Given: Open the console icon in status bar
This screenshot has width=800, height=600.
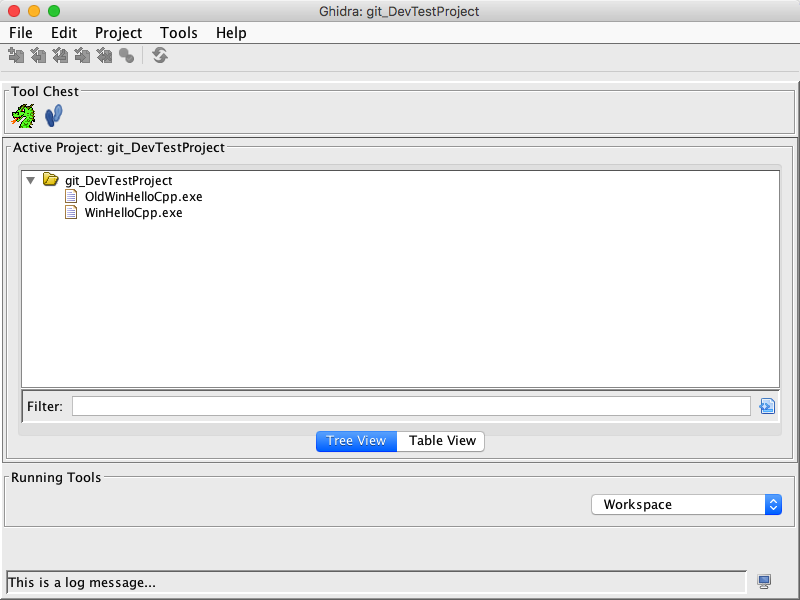Looking at the screenshot, I should tap(765, 582).
